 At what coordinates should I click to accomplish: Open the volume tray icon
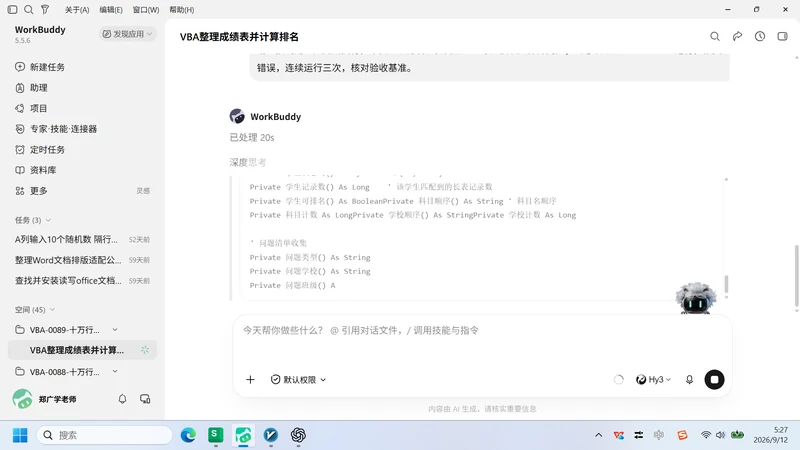(720, 435)
